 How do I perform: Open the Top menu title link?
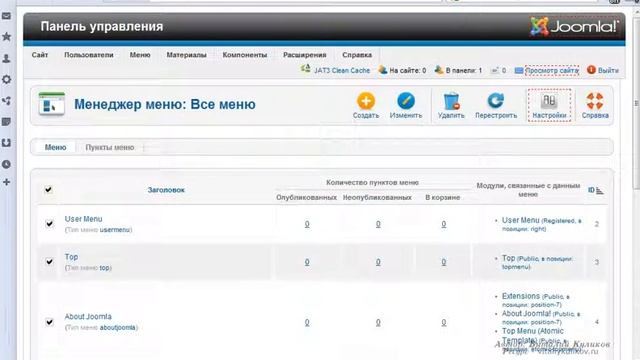(71, 257)
